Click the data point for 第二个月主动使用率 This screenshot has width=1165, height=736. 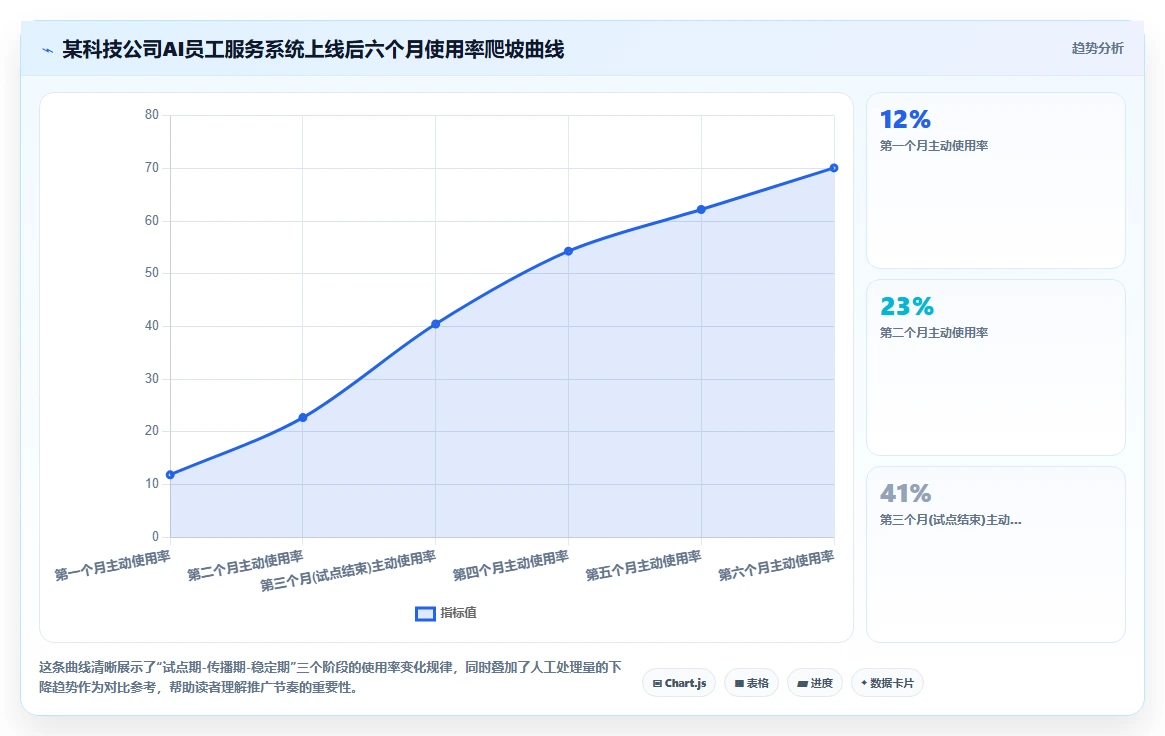pyautogui.click(x=303, y=417)
